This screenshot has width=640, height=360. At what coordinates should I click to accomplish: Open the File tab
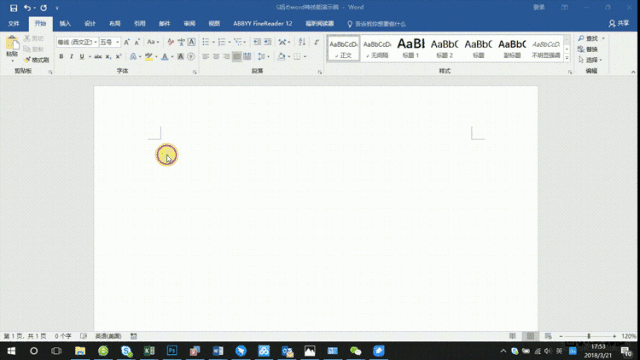(14, 24)
